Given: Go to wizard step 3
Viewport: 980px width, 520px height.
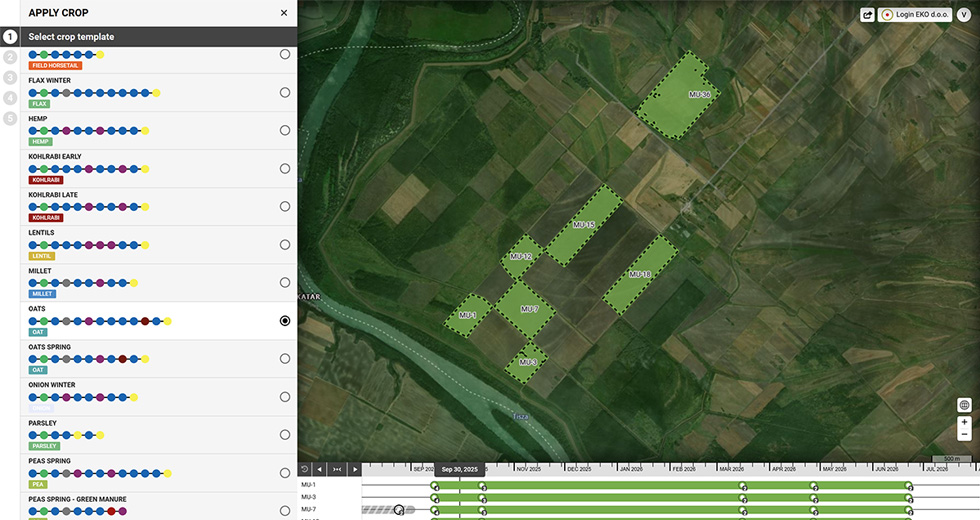Looking at the screenshot, I should tap(9, 78).
